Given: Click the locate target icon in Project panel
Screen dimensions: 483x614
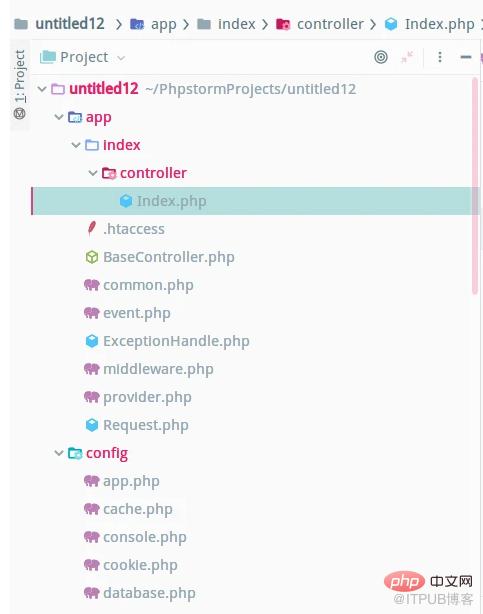Looking at the screenshot, I should 381,57.
